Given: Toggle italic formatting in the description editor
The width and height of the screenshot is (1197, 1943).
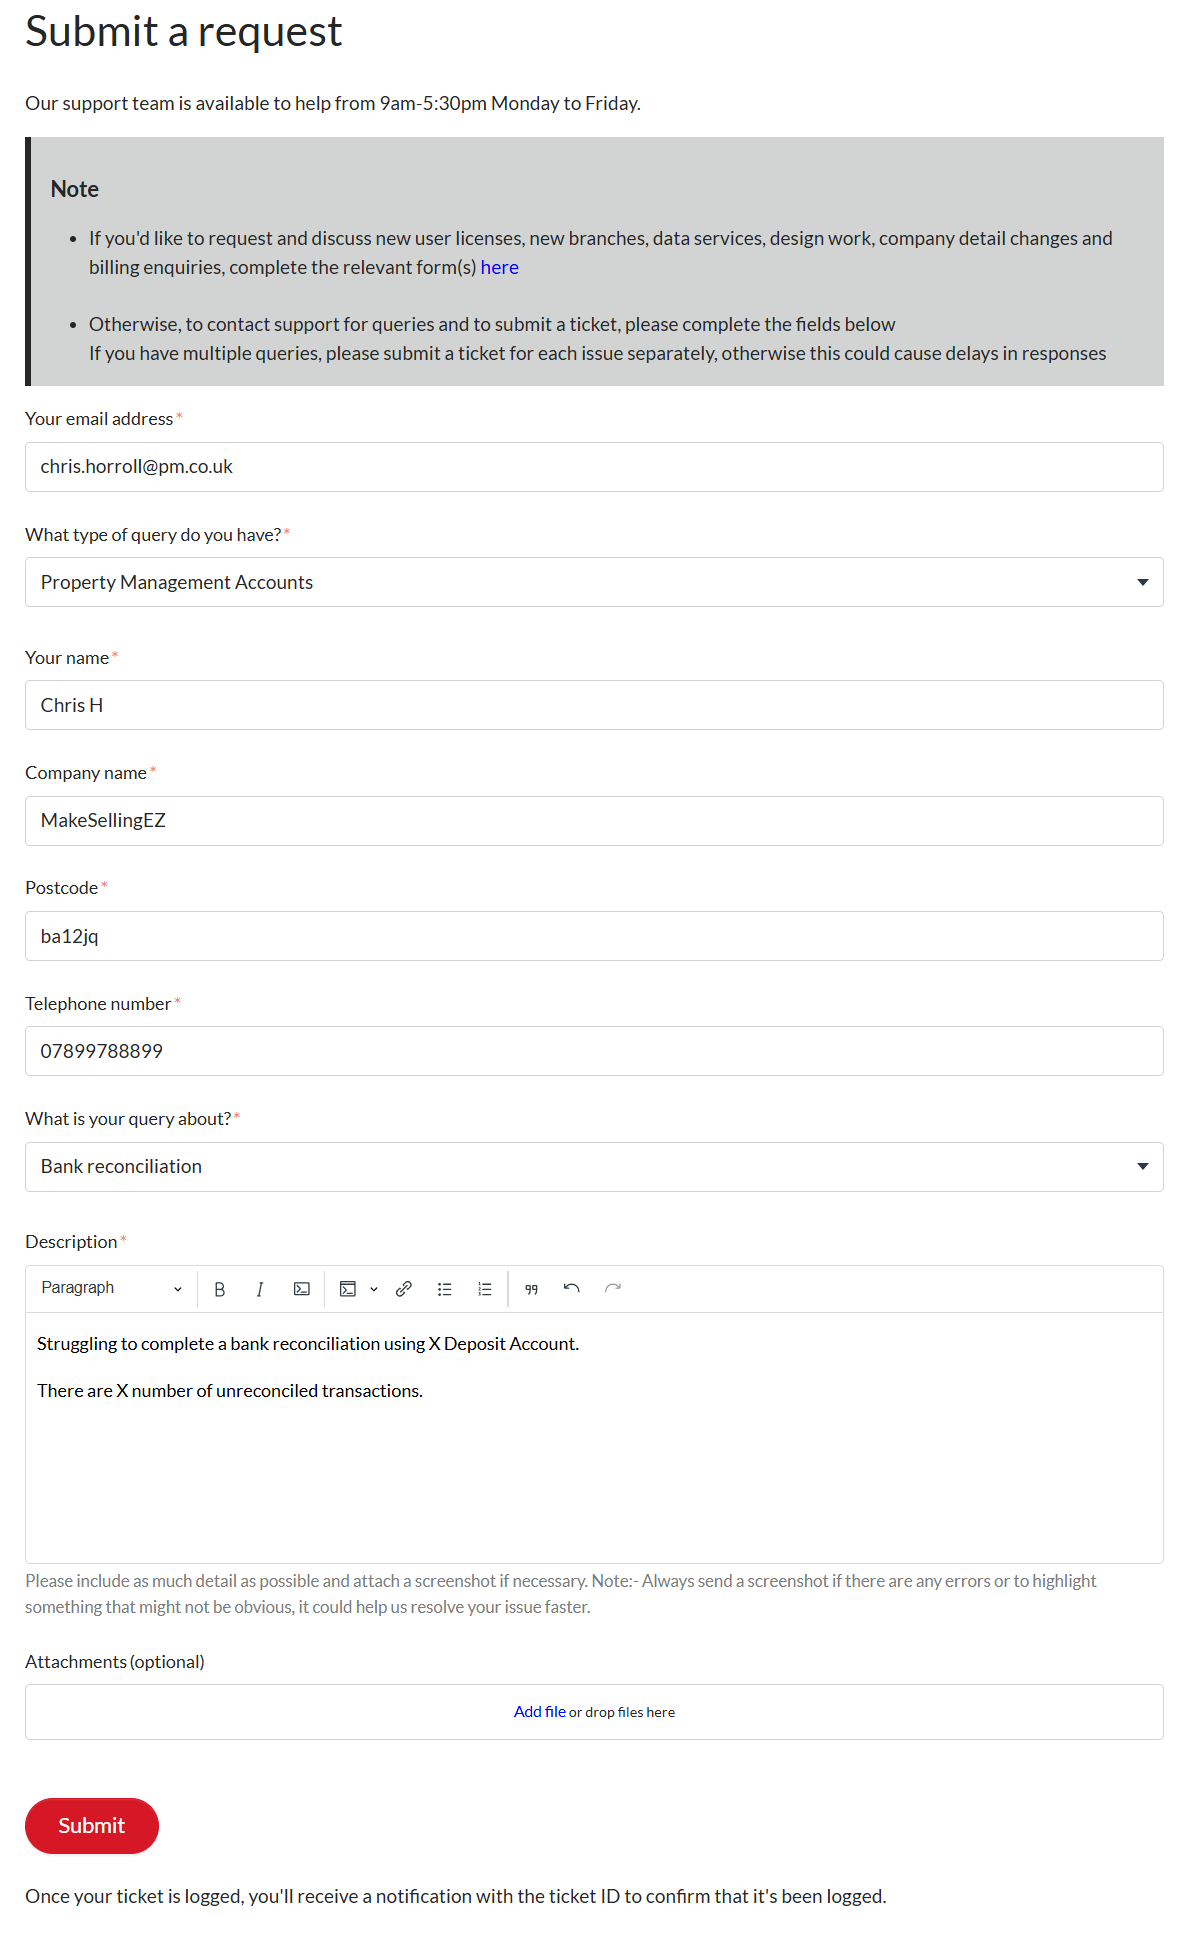Looking at the screenshot, I should click(259, 1288).
